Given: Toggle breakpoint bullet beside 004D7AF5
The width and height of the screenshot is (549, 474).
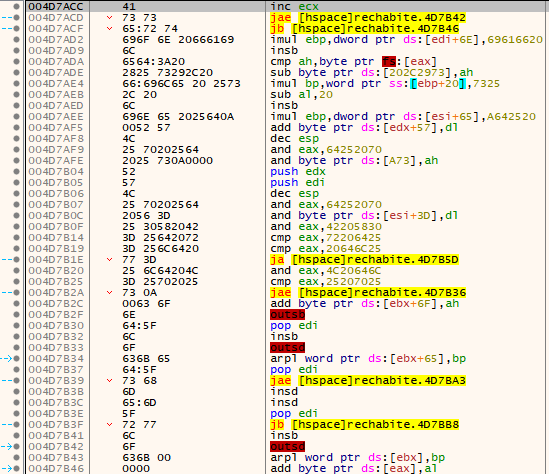Looking at the screenshot, I should point(16,127).
